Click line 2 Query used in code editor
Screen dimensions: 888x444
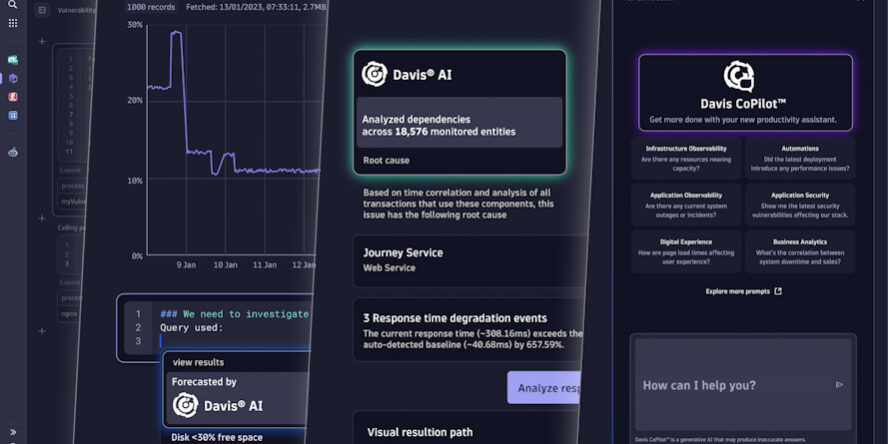[191, 327]
